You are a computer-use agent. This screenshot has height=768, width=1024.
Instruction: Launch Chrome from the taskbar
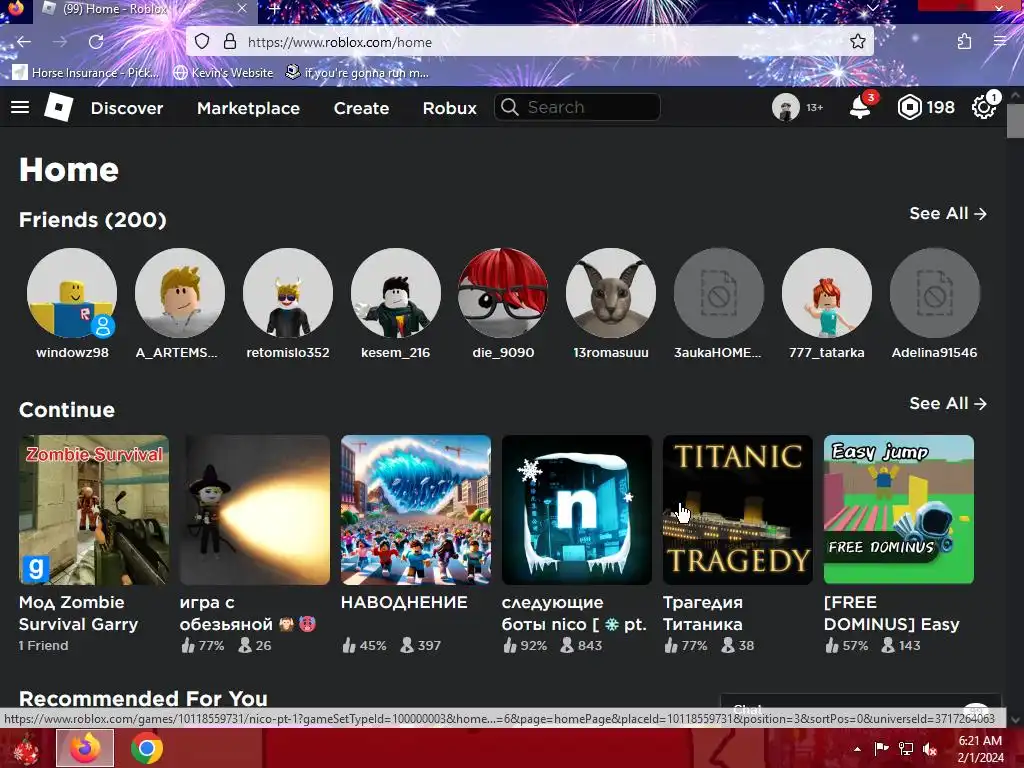tap(147, 748)
